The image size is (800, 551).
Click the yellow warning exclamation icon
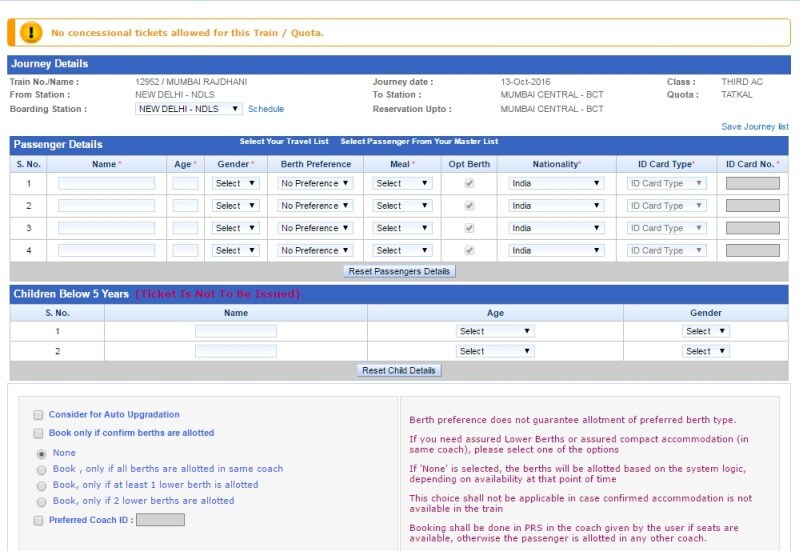[x=31, y=33]
